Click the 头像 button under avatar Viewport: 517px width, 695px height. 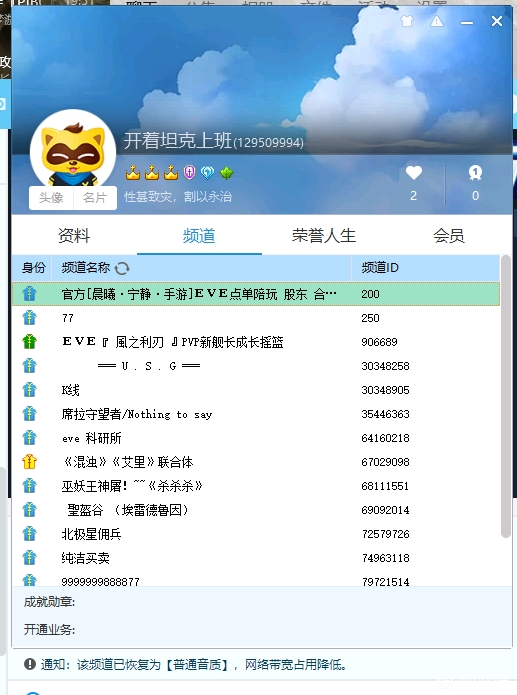point(51,198)
